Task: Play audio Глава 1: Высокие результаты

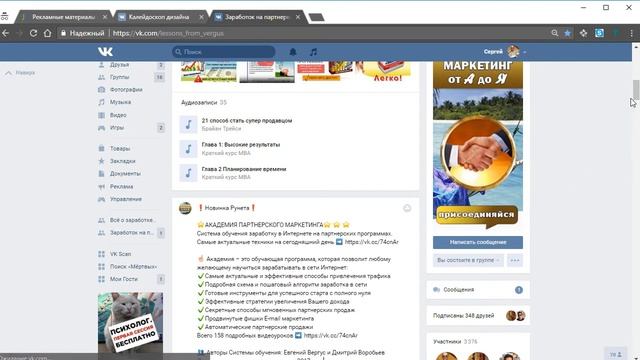Action: click(188, 149)
